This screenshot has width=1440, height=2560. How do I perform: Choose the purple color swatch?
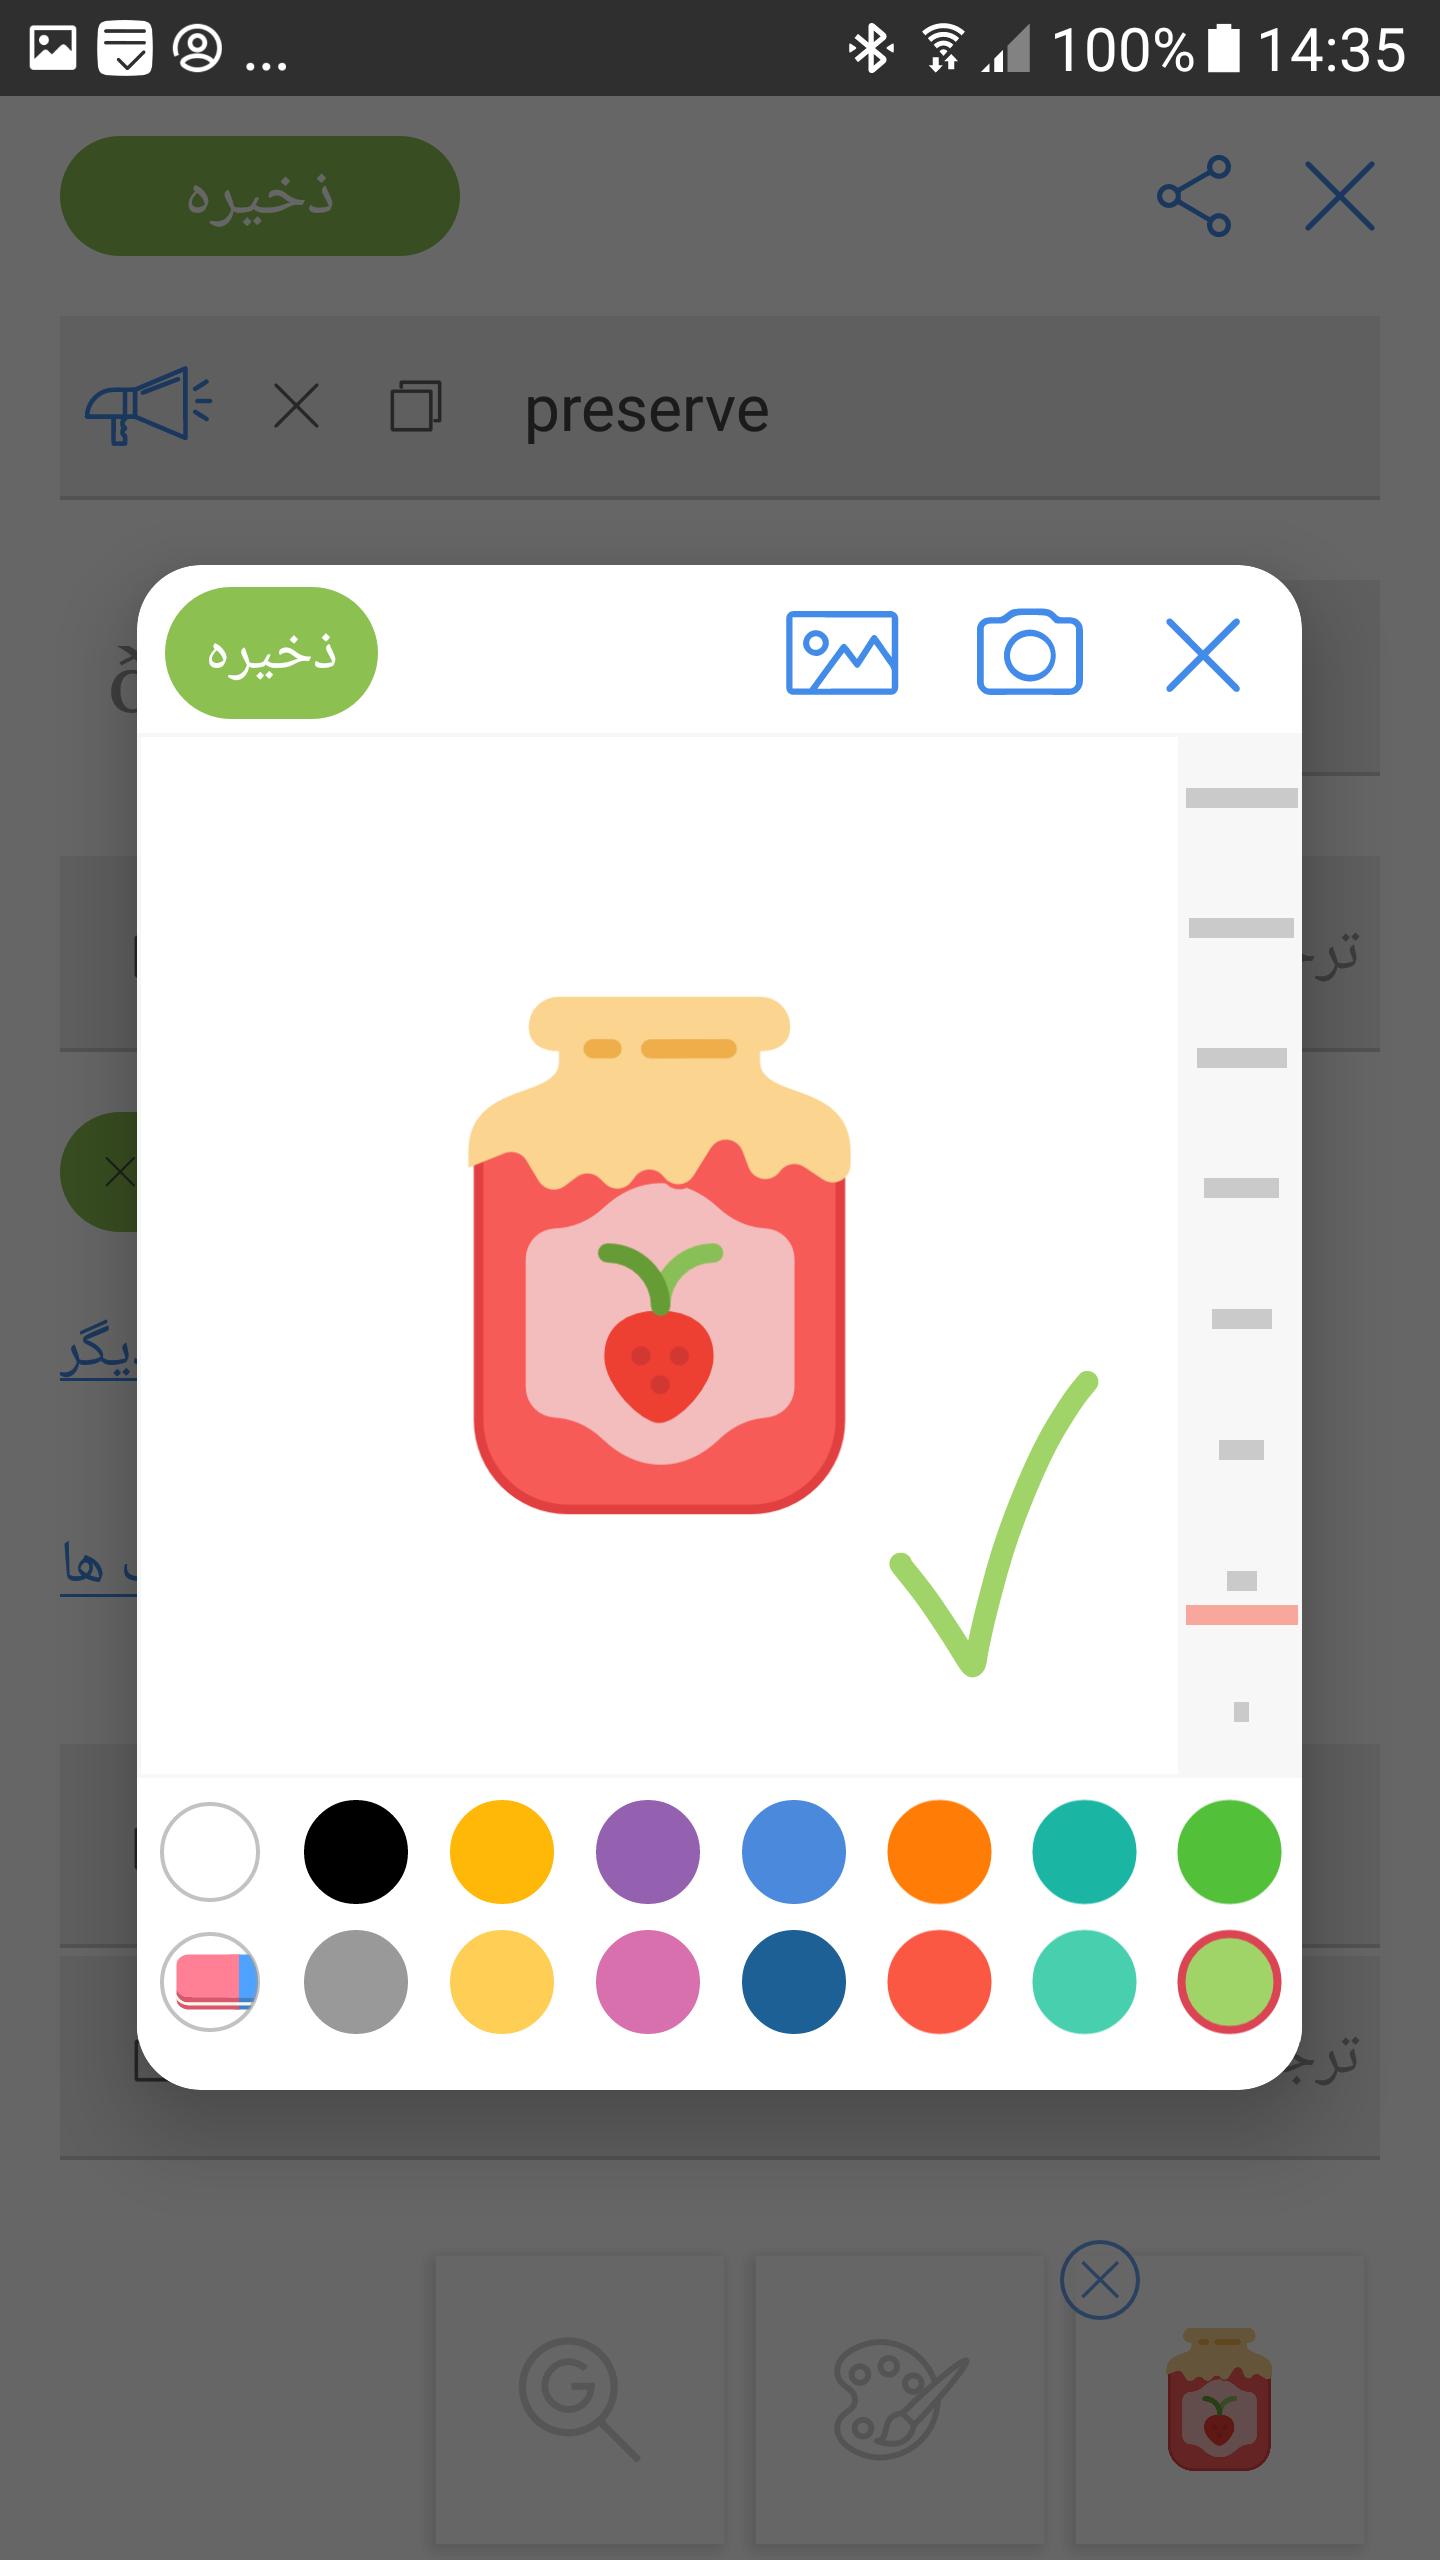coord(648,1851)
